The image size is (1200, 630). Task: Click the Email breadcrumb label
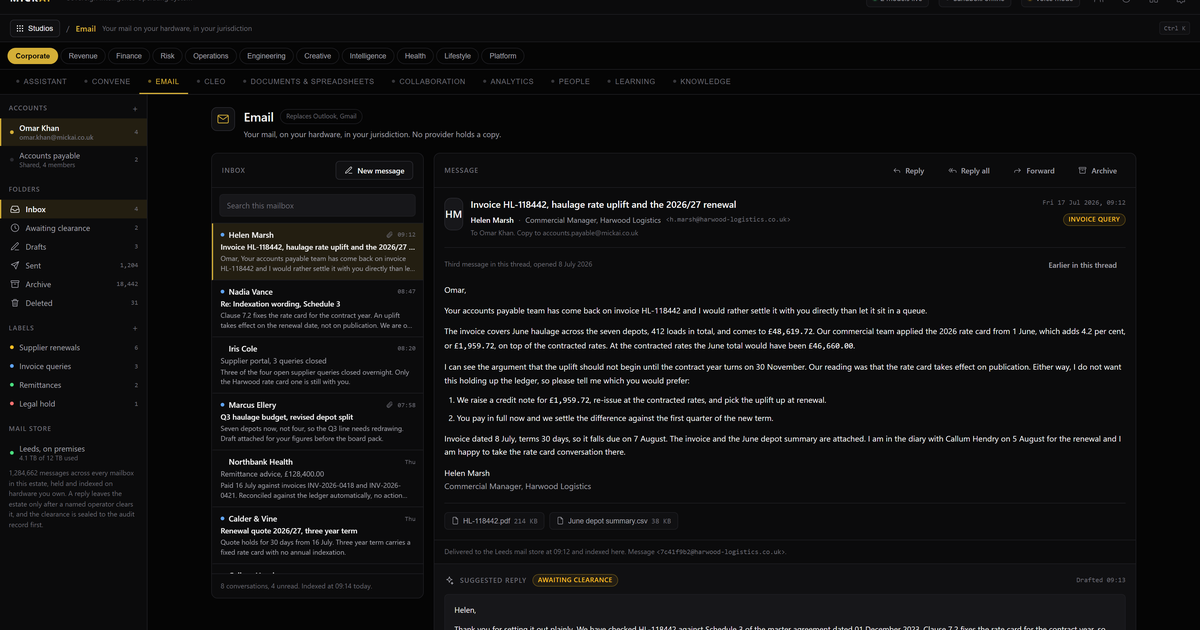pyautogui.click(x=86, y=29)
